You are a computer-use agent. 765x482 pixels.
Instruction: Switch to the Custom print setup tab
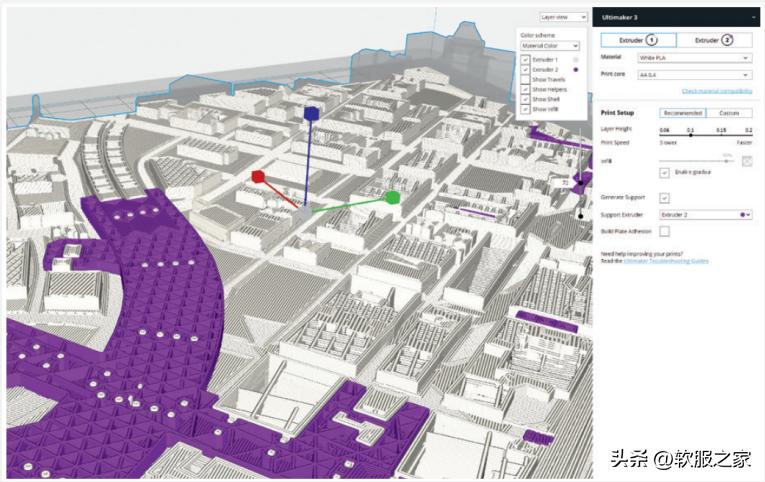[x=729, y=113]
